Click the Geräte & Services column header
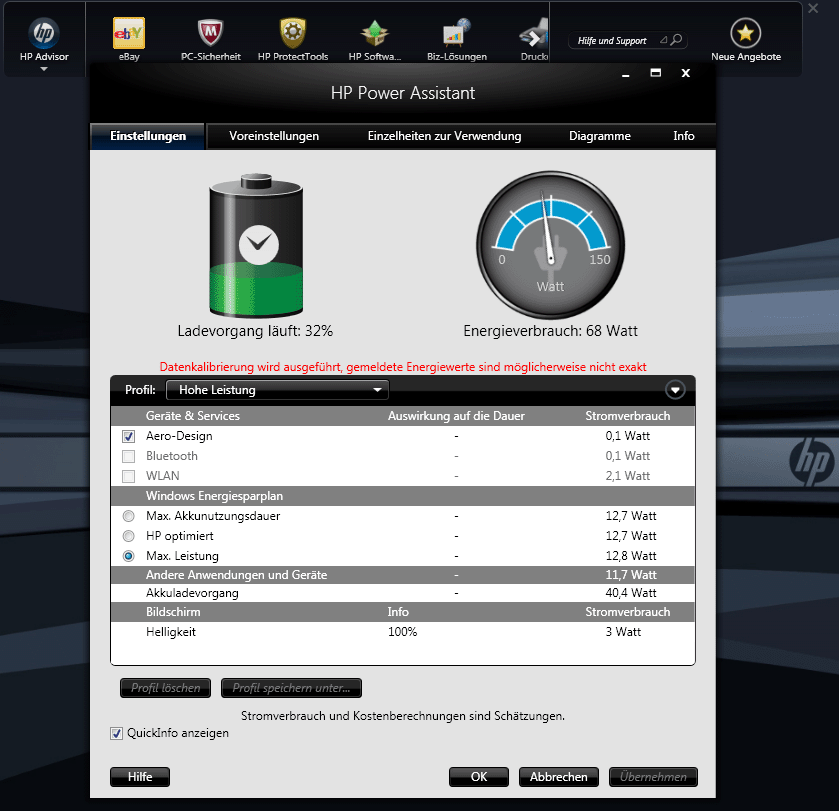The image size is (839, 811). [193, 416]
